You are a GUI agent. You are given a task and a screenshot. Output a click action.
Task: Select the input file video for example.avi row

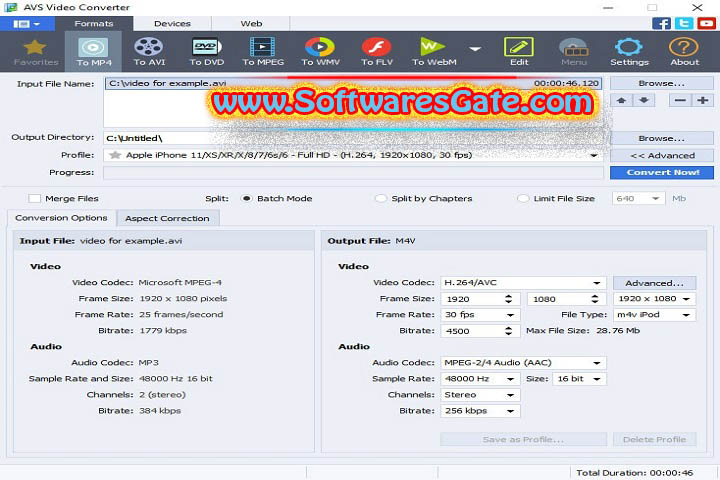coord(354,83)
